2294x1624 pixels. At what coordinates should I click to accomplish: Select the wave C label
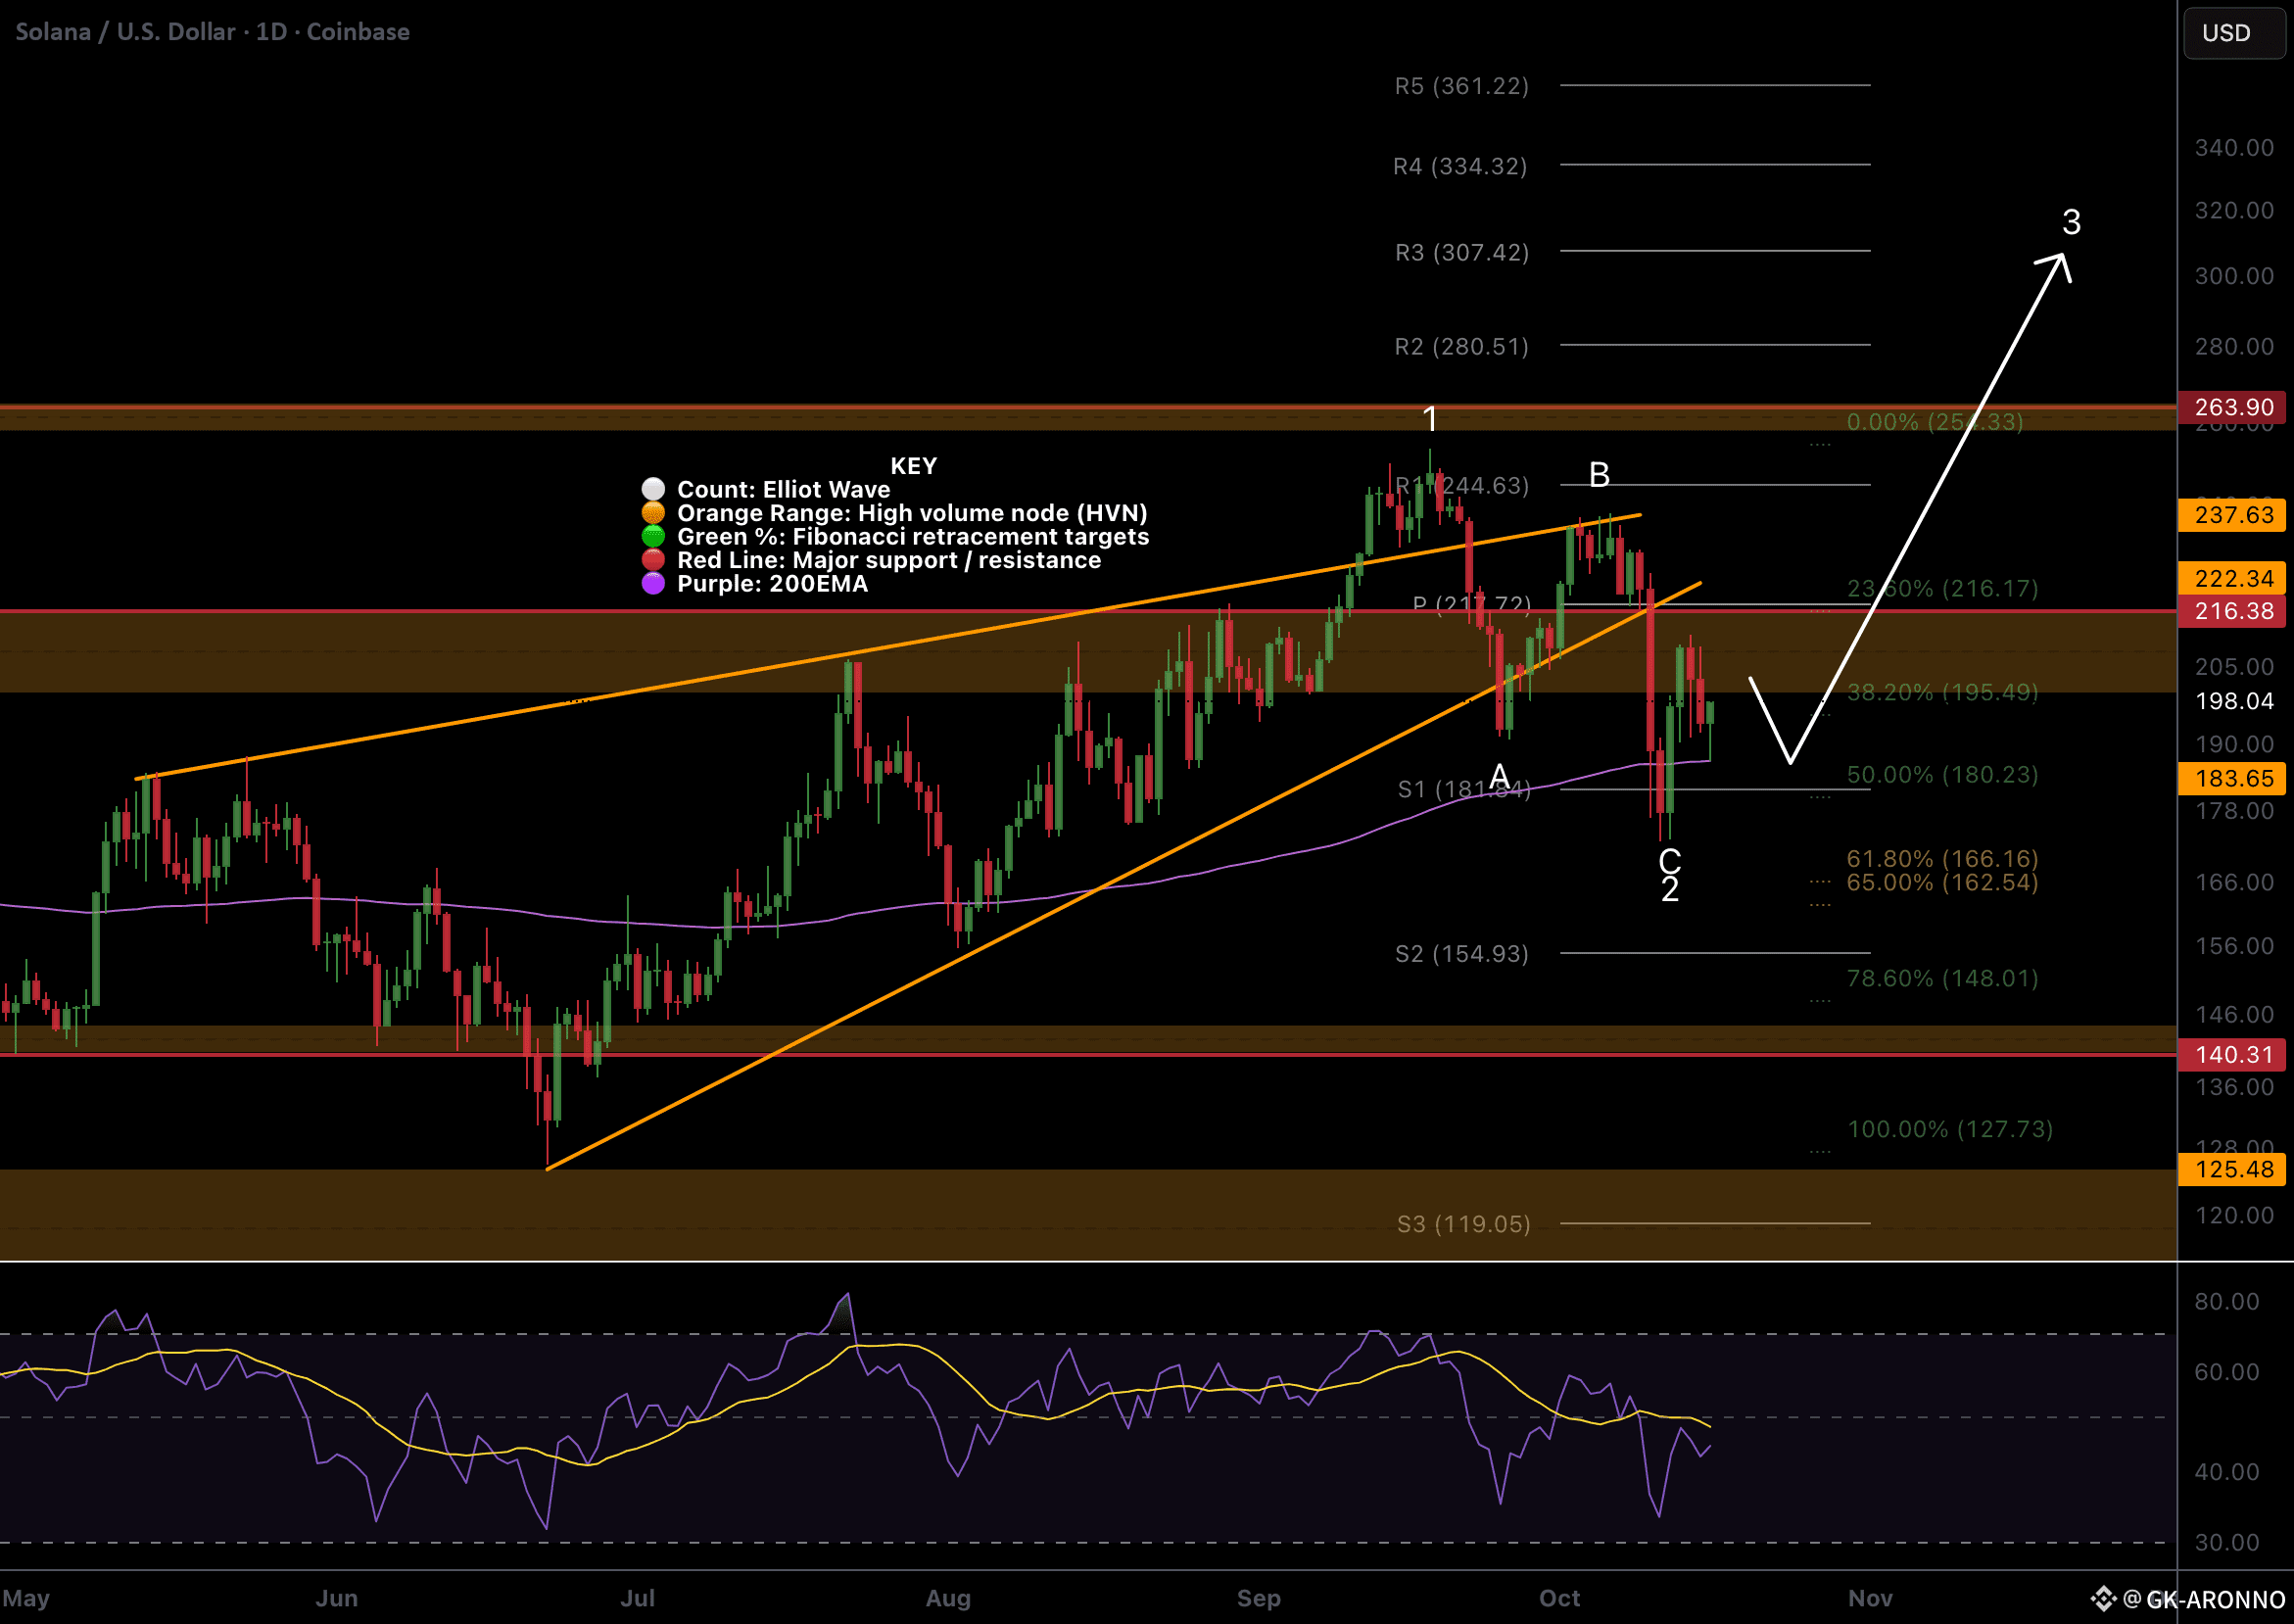click(1669, 861)
